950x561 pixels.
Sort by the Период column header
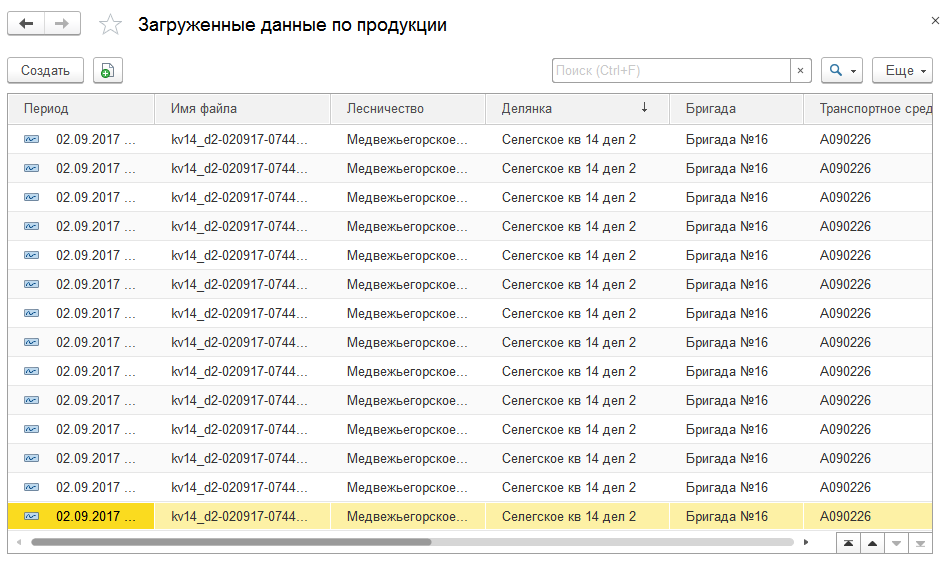(x=81, y=109)
